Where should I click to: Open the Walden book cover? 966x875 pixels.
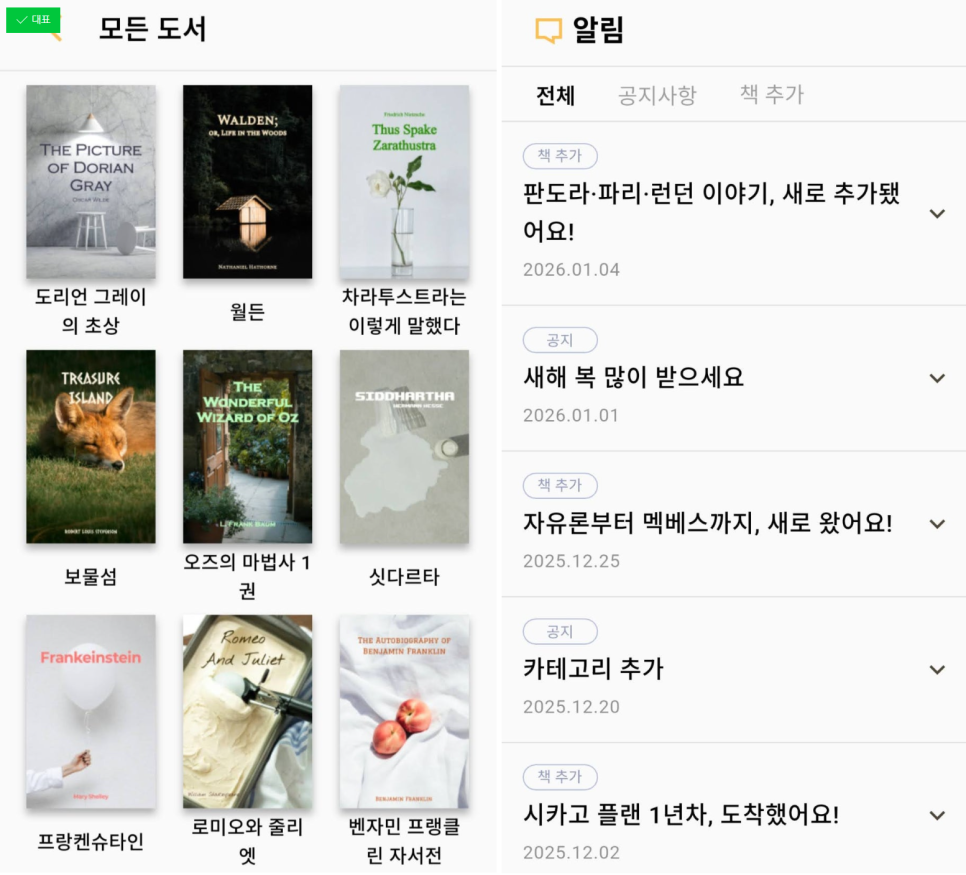(x=247, y=182)
